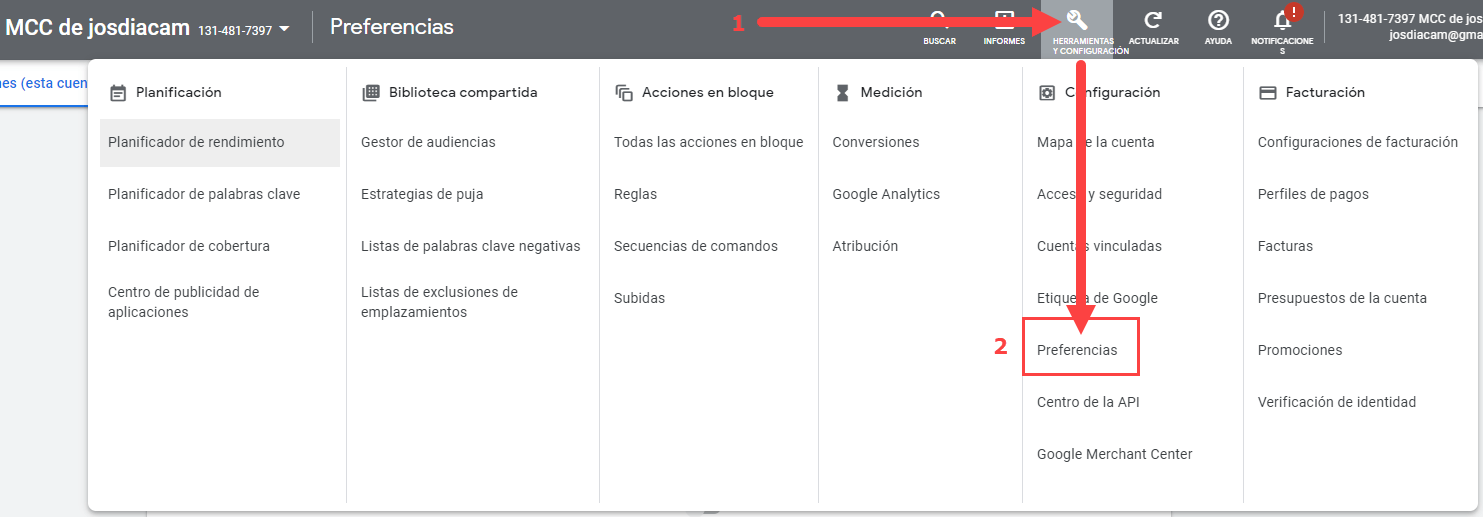Go to Gestor de audiencias
The height and width of the screenshot is (517, 1483).
click(x=428, y=142)
